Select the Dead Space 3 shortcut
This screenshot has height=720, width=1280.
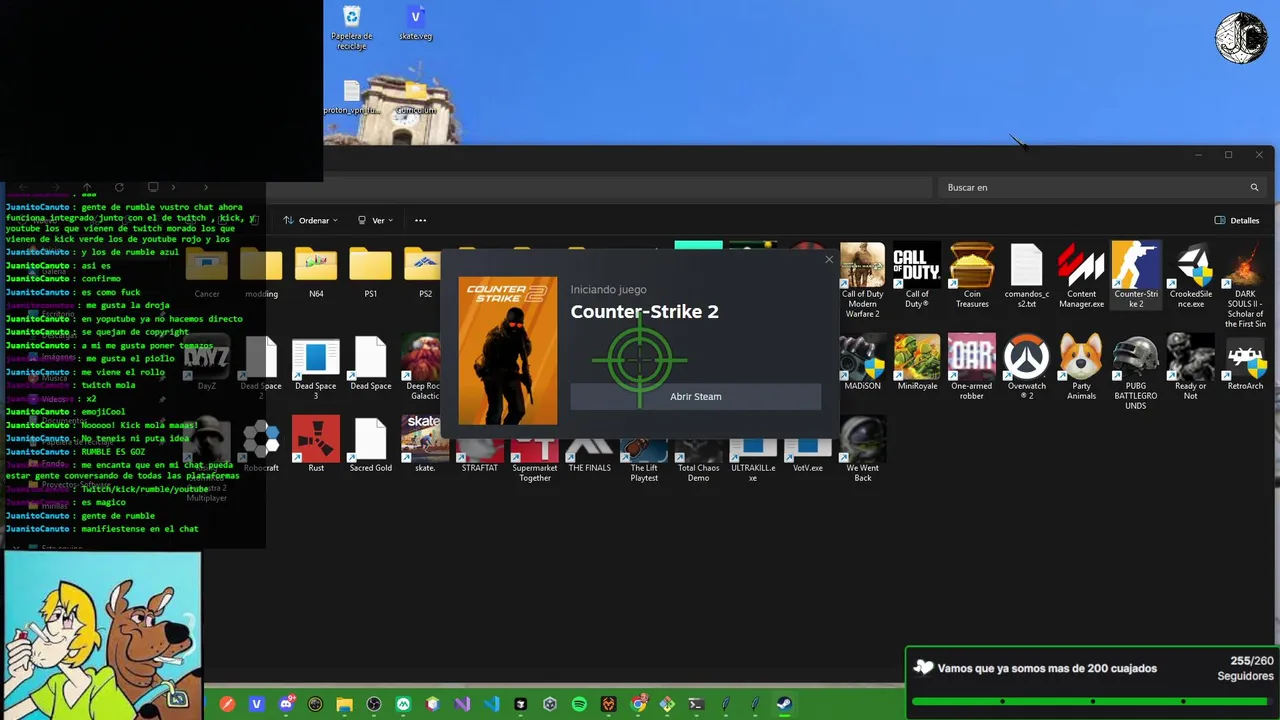point(316,368)
